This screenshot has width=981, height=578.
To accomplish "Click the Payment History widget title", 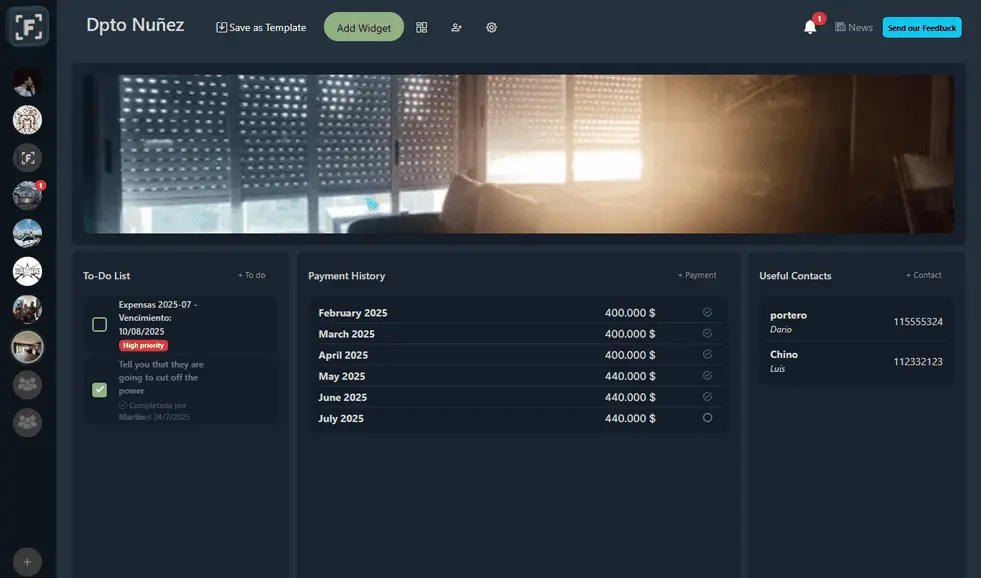I will pyautogui.click(x=347, y=276).
